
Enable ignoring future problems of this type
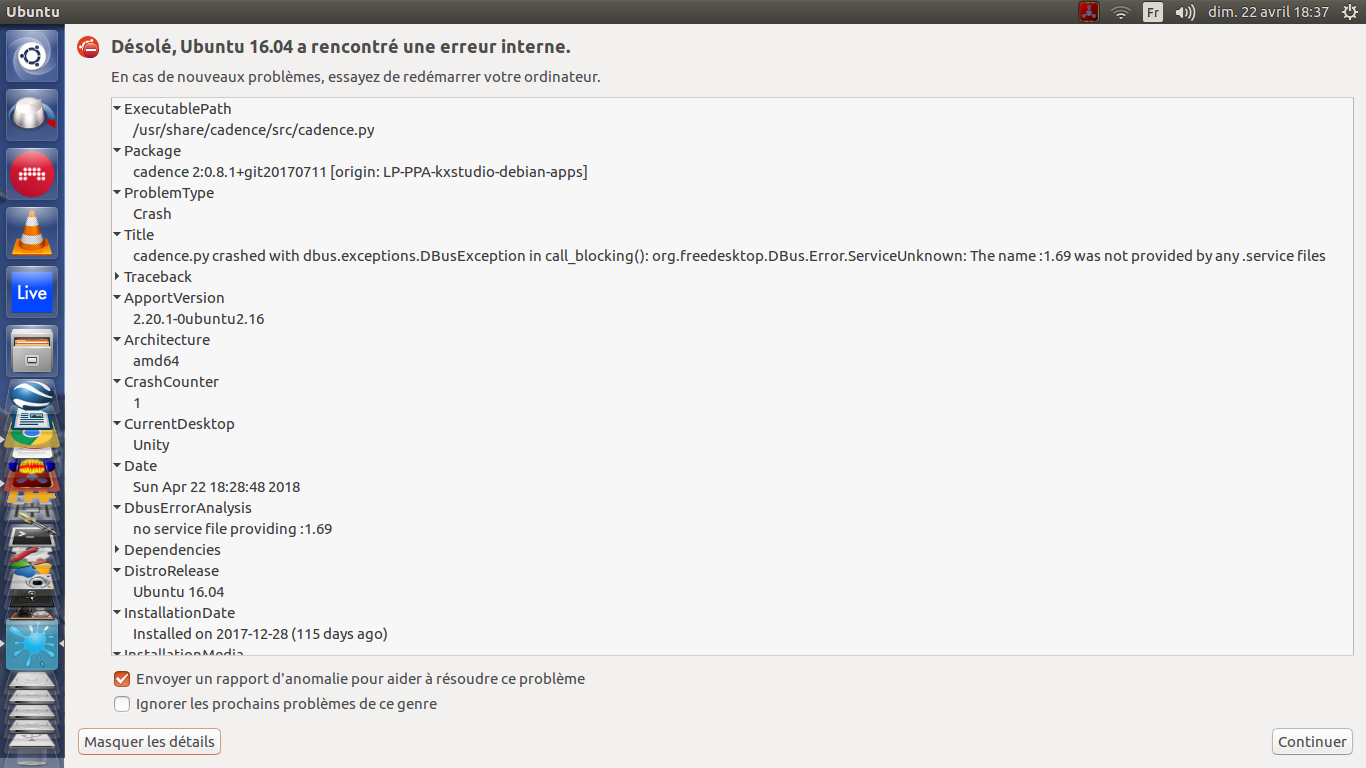tap(122, 704)
